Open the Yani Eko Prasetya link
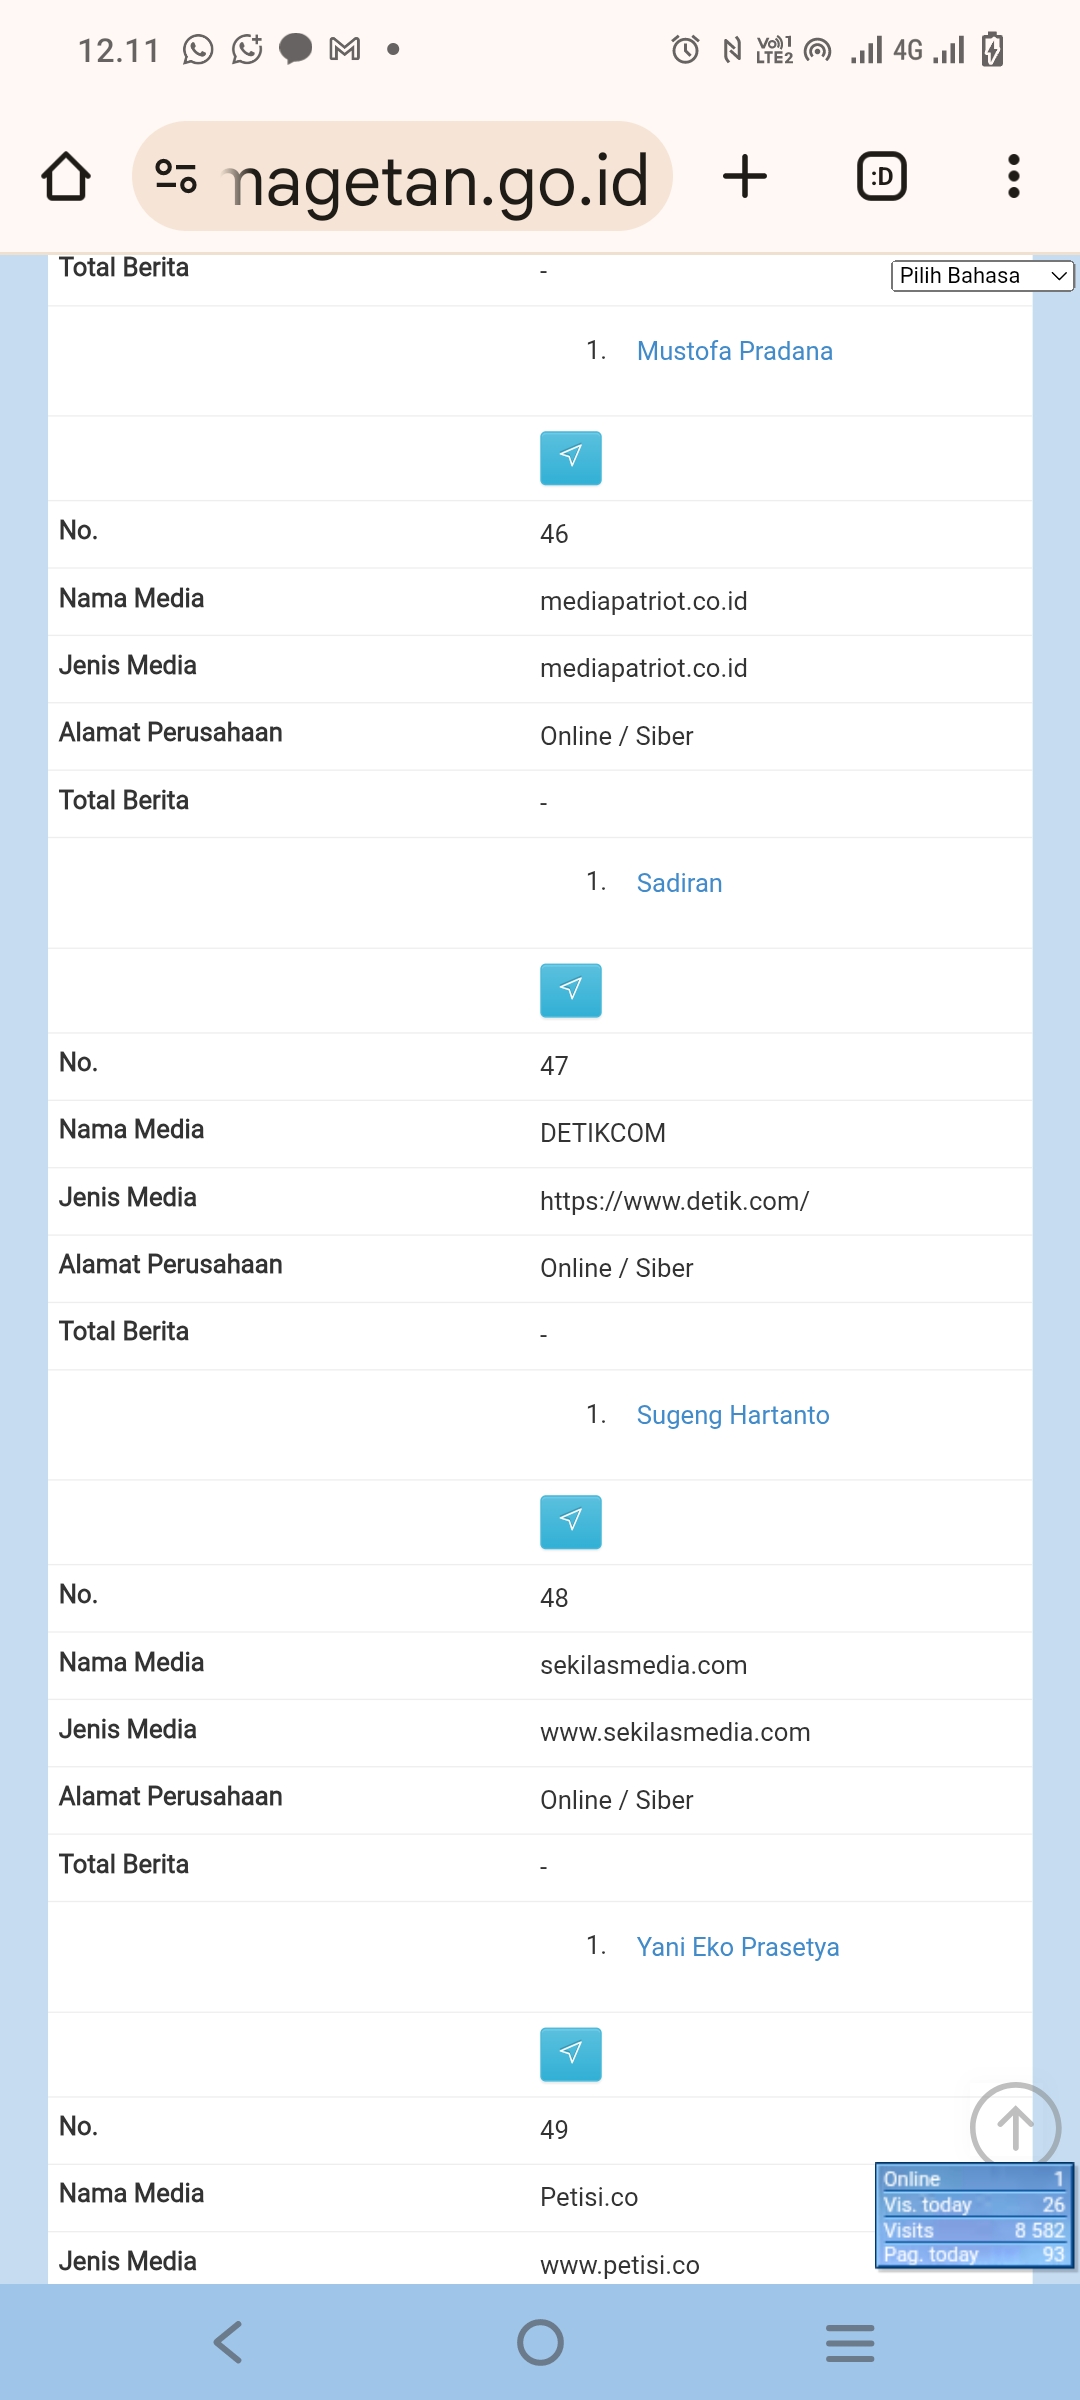 point(737,1947)
